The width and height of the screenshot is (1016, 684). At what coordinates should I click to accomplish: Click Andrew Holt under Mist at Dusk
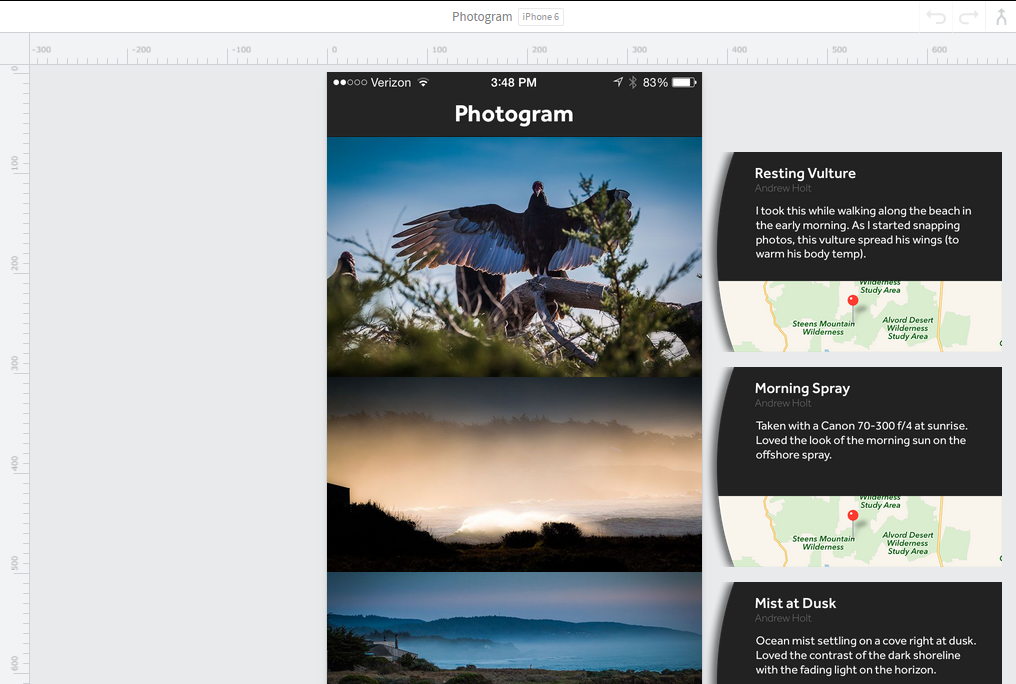click(x=783, y=618)
